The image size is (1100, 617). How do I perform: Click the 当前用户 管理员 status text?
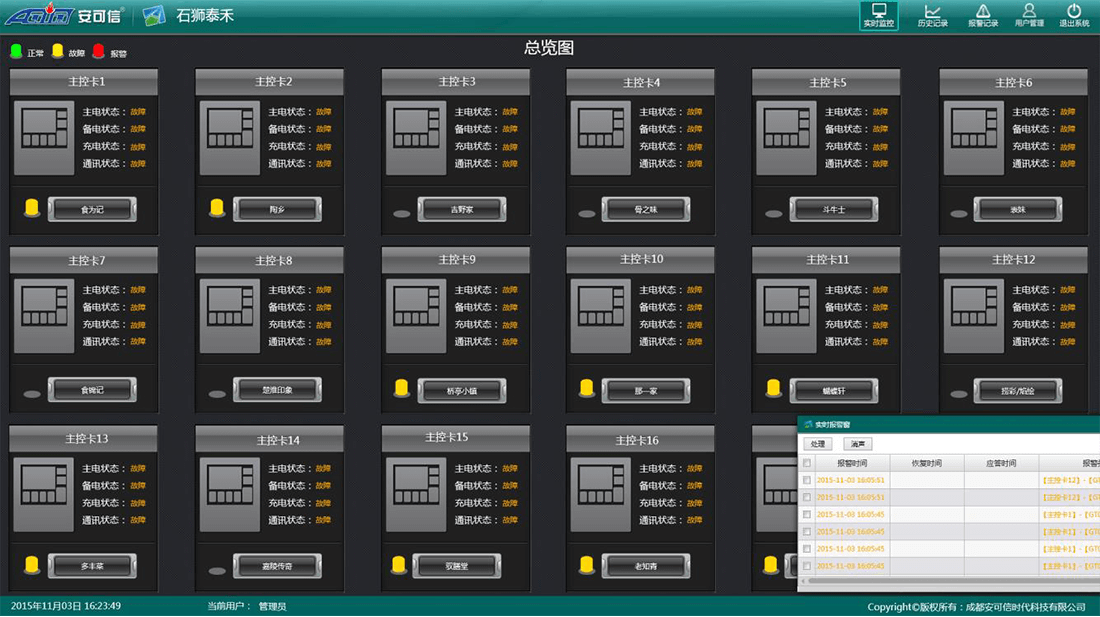pyautogui.click(x=246, y=606)
